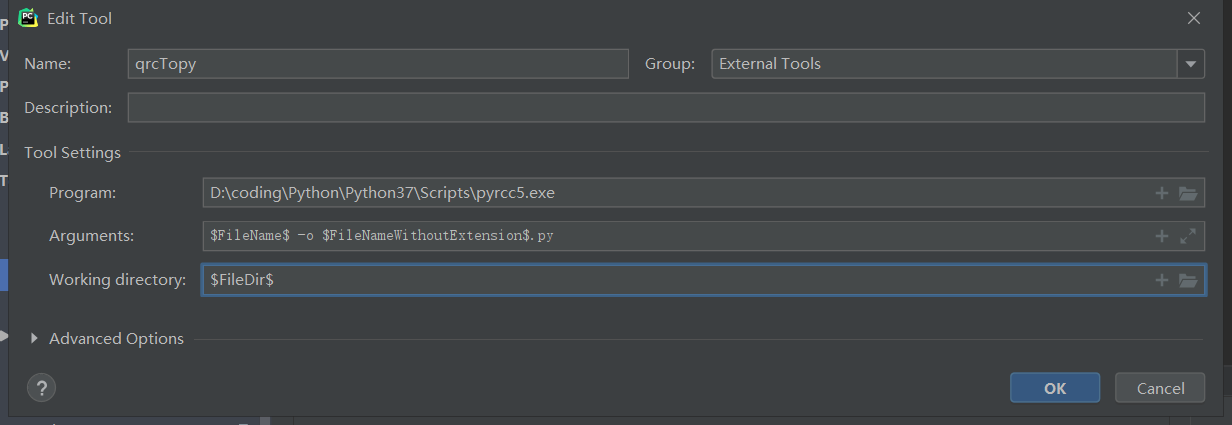Image resolution: width=1232 pixels, height=425 pixels.
Task: Focus the Program path field
Action: click(x=670, y=193)
